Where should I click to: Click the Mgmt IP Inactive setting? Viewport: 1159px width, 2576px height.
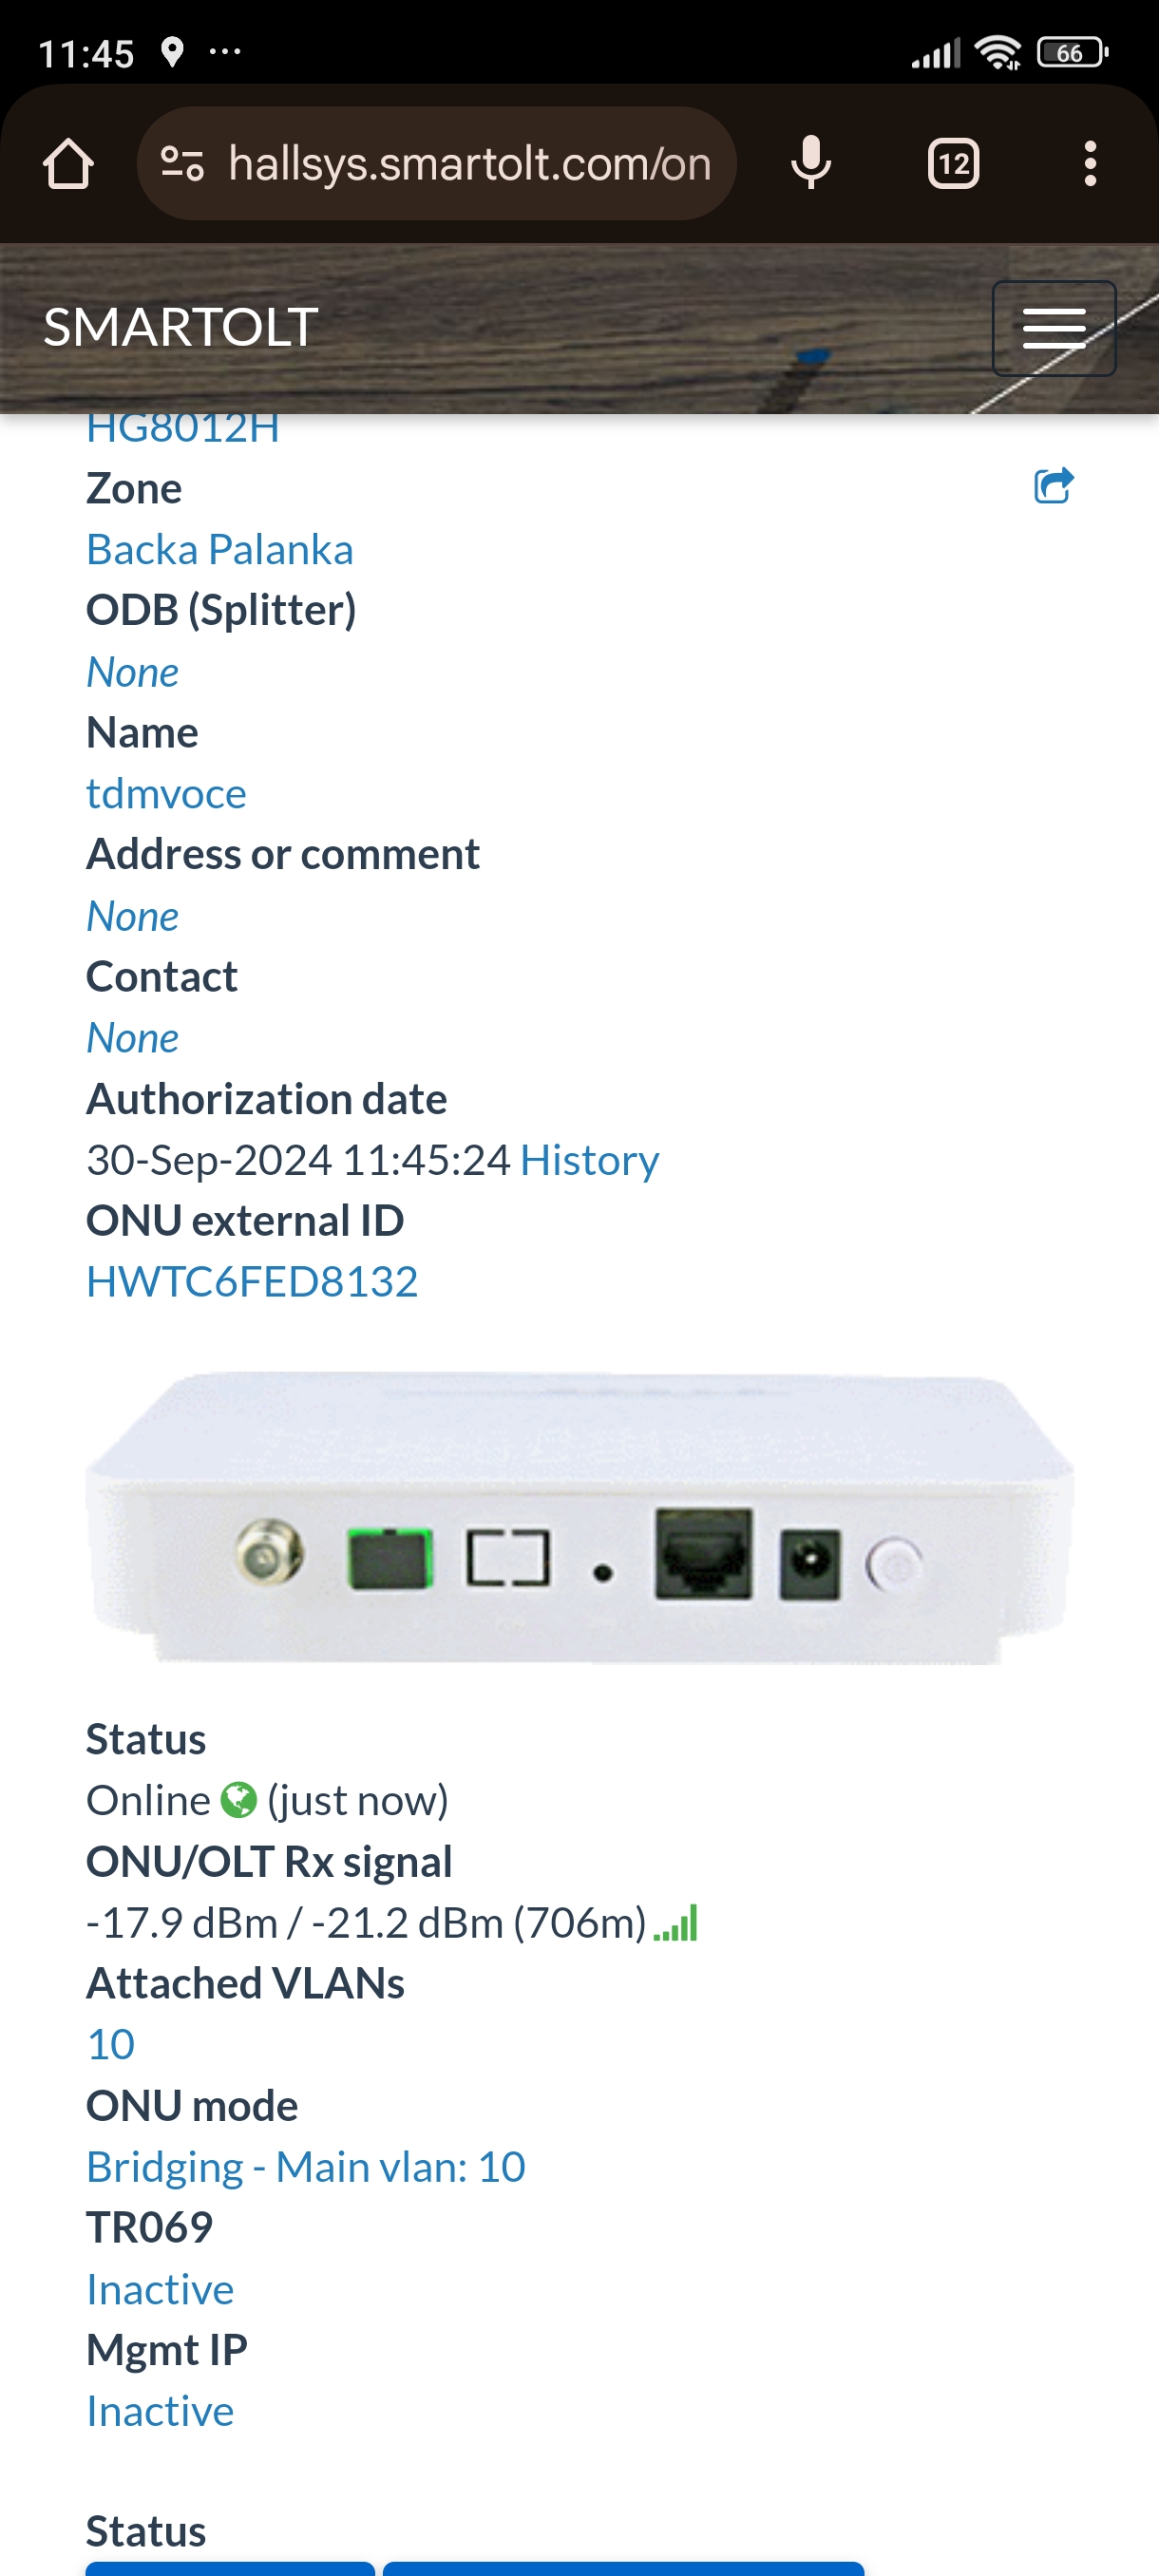tap(160, 2411)
